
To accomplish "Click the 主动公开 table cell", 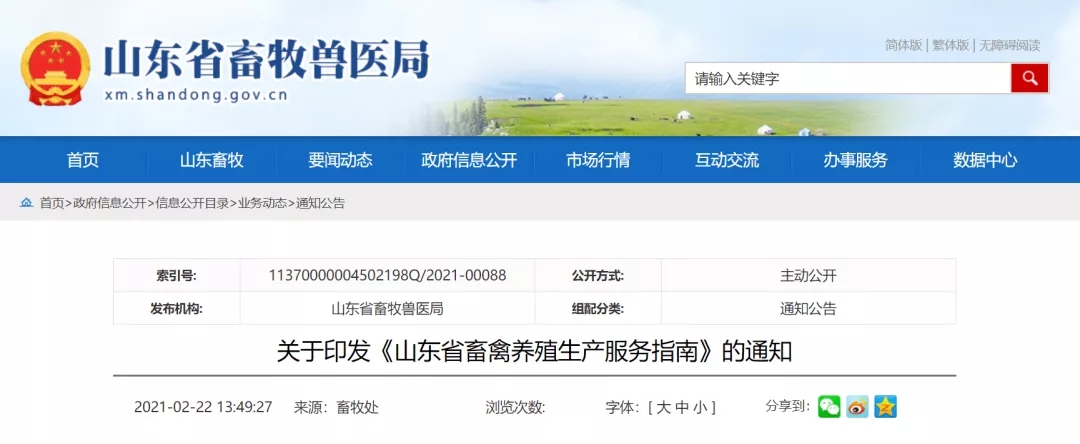I will [x=808, y=275].
